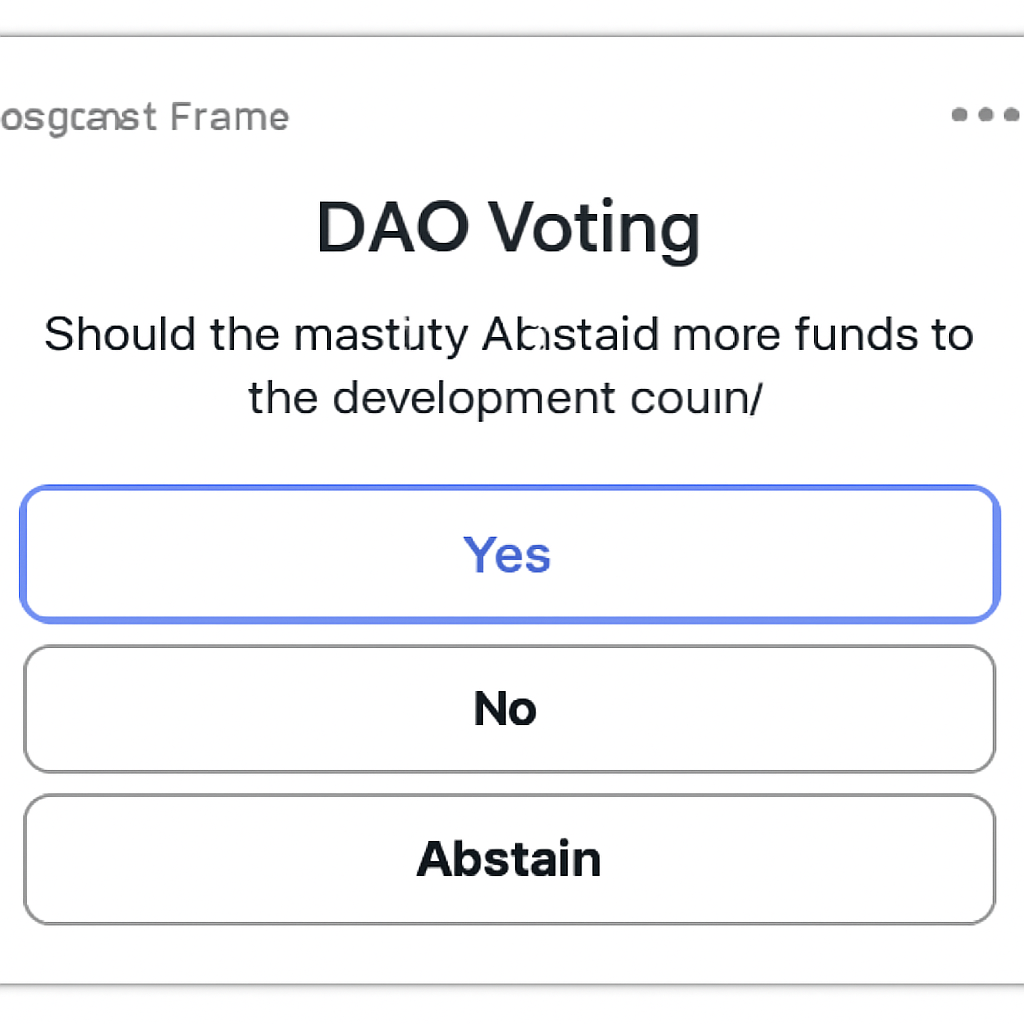The image size is (1024, 1024).
Task: Click the proposal question text
Action: [x=508, y=365]
